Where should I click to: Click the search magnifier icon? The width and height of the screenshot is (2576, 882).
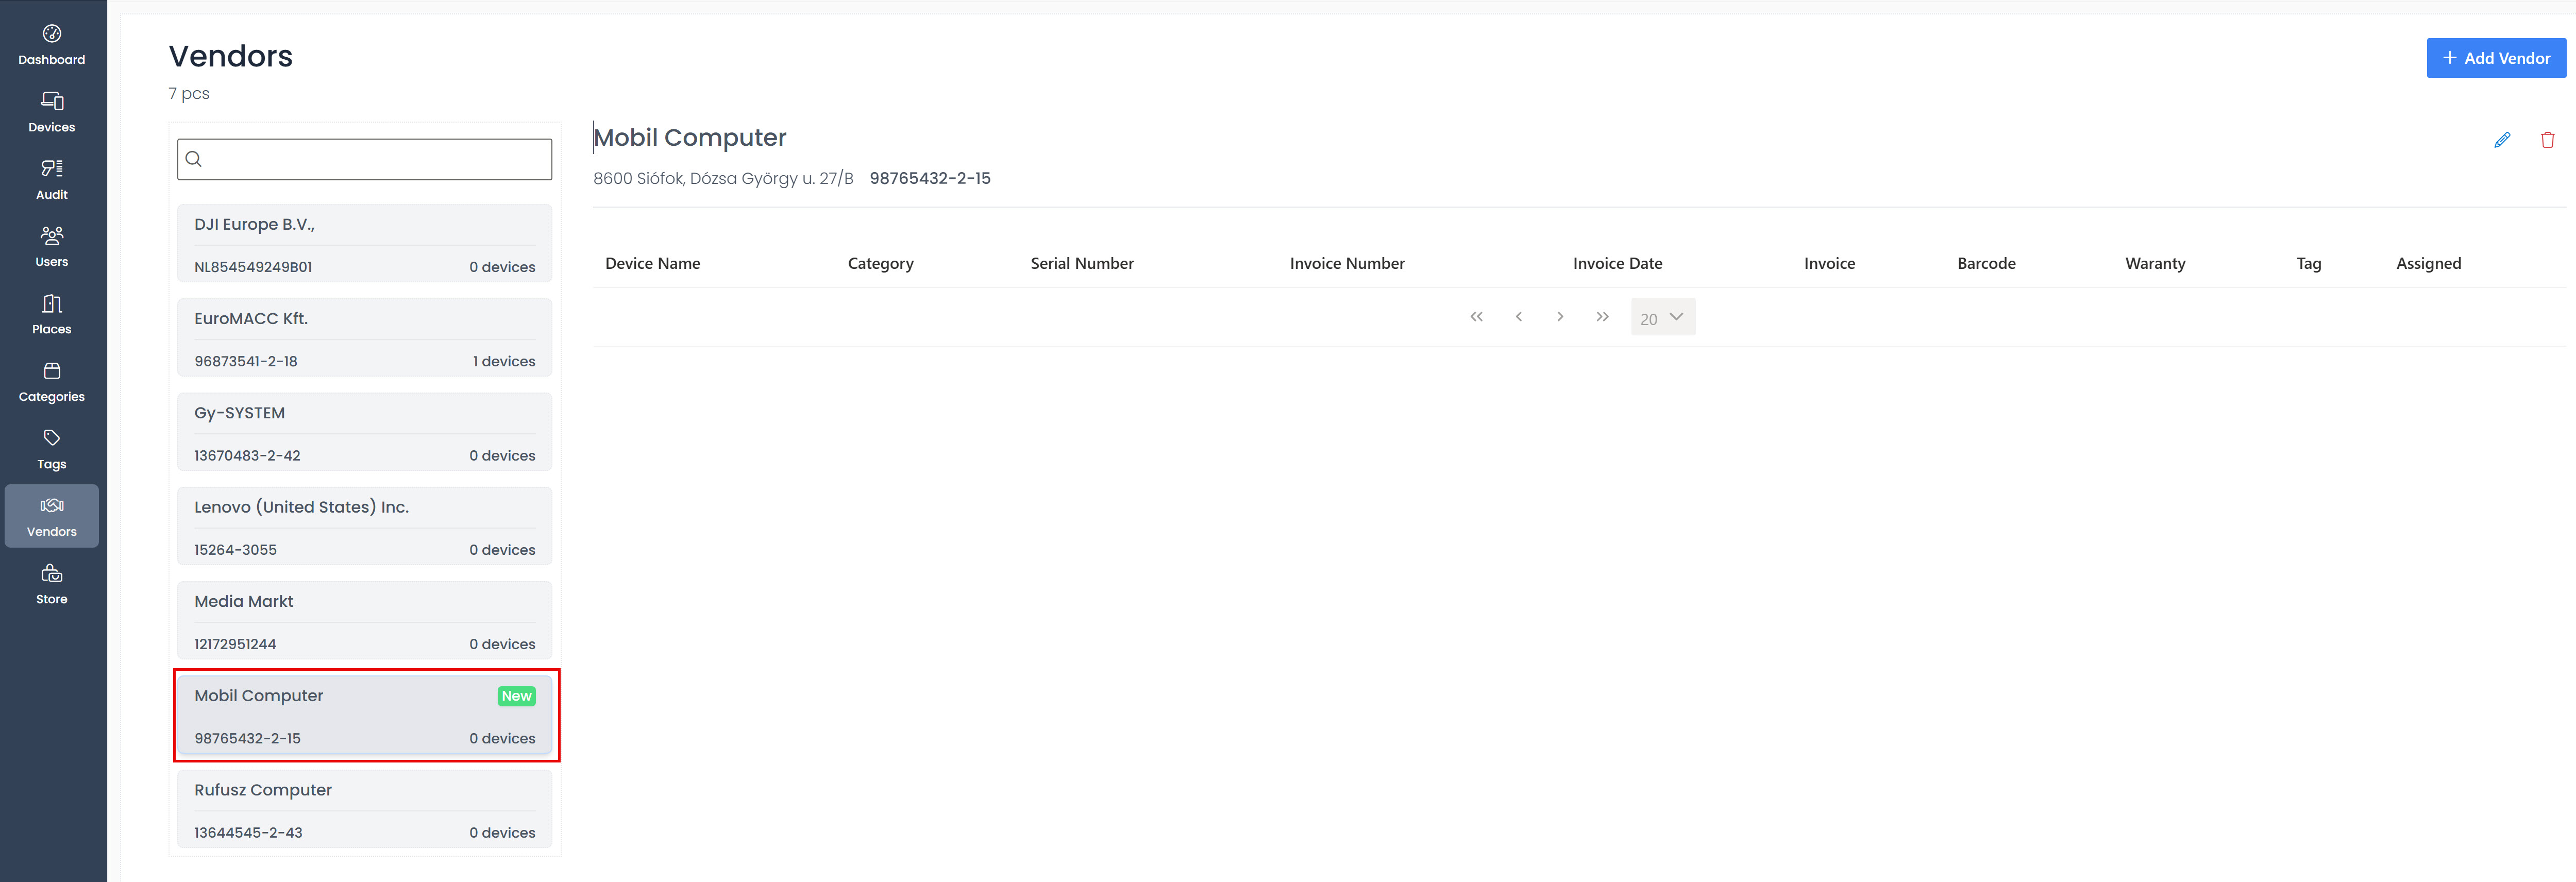coord(194,159)
